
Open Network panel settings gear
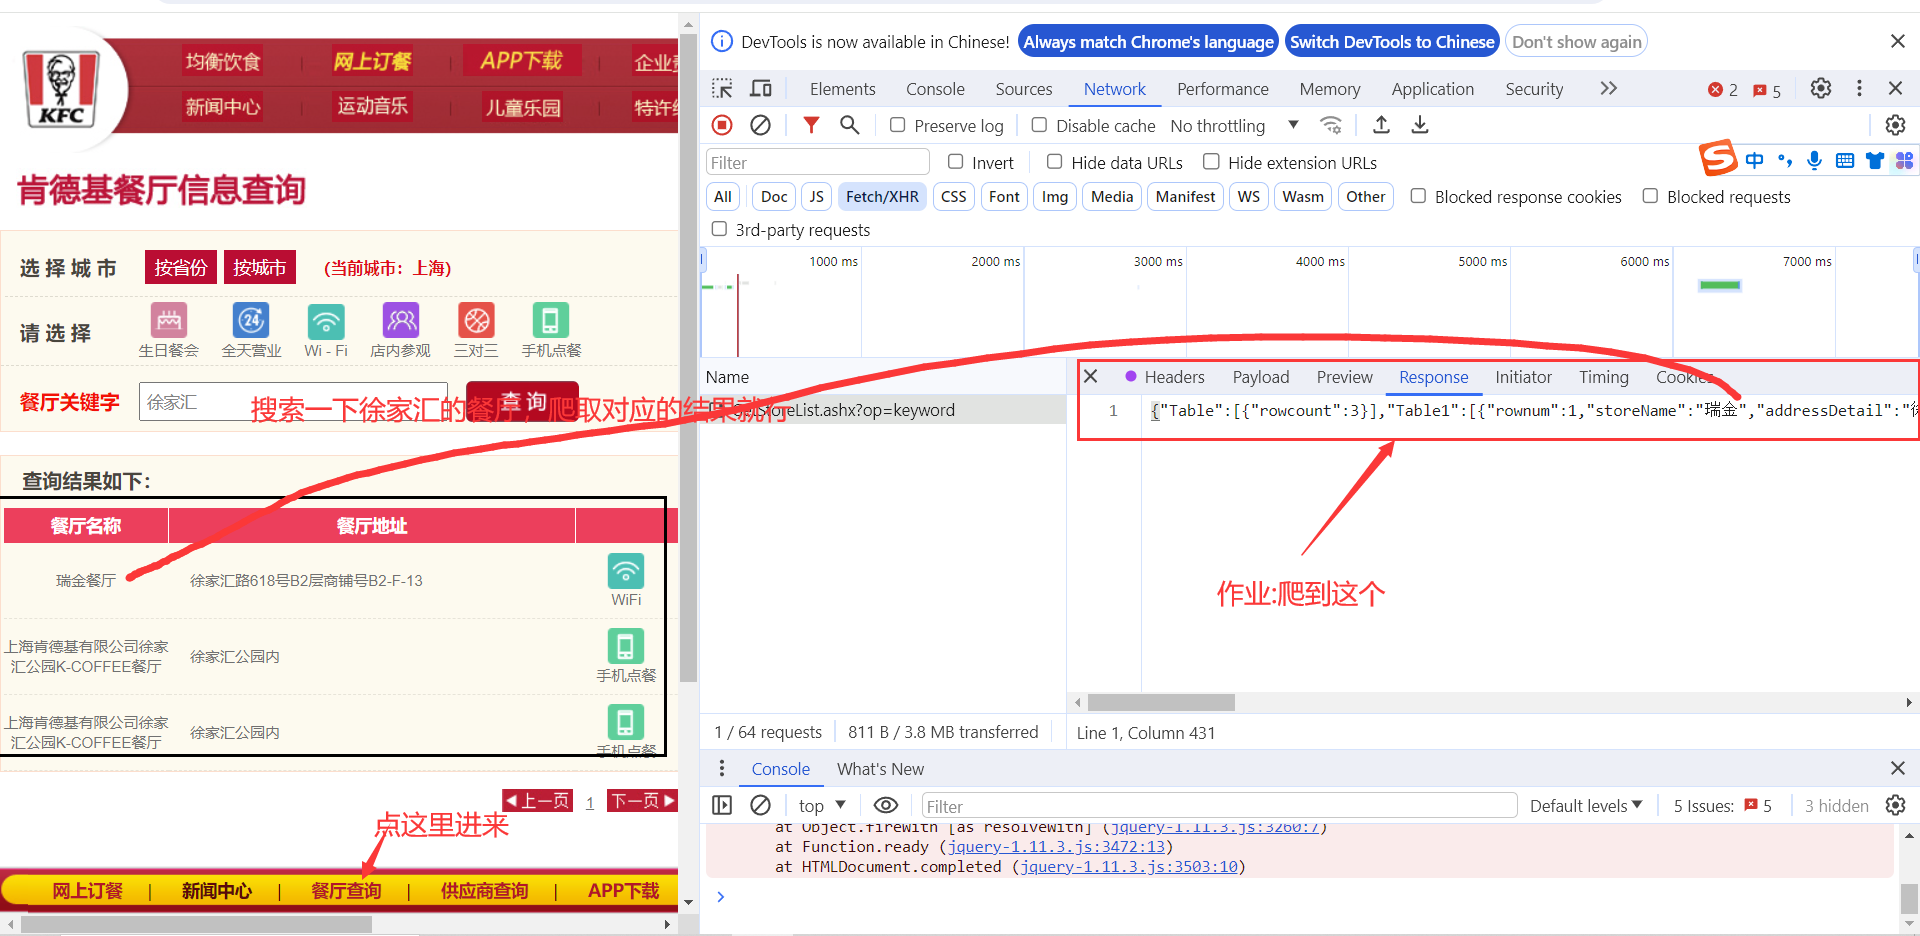point(1895,125)
